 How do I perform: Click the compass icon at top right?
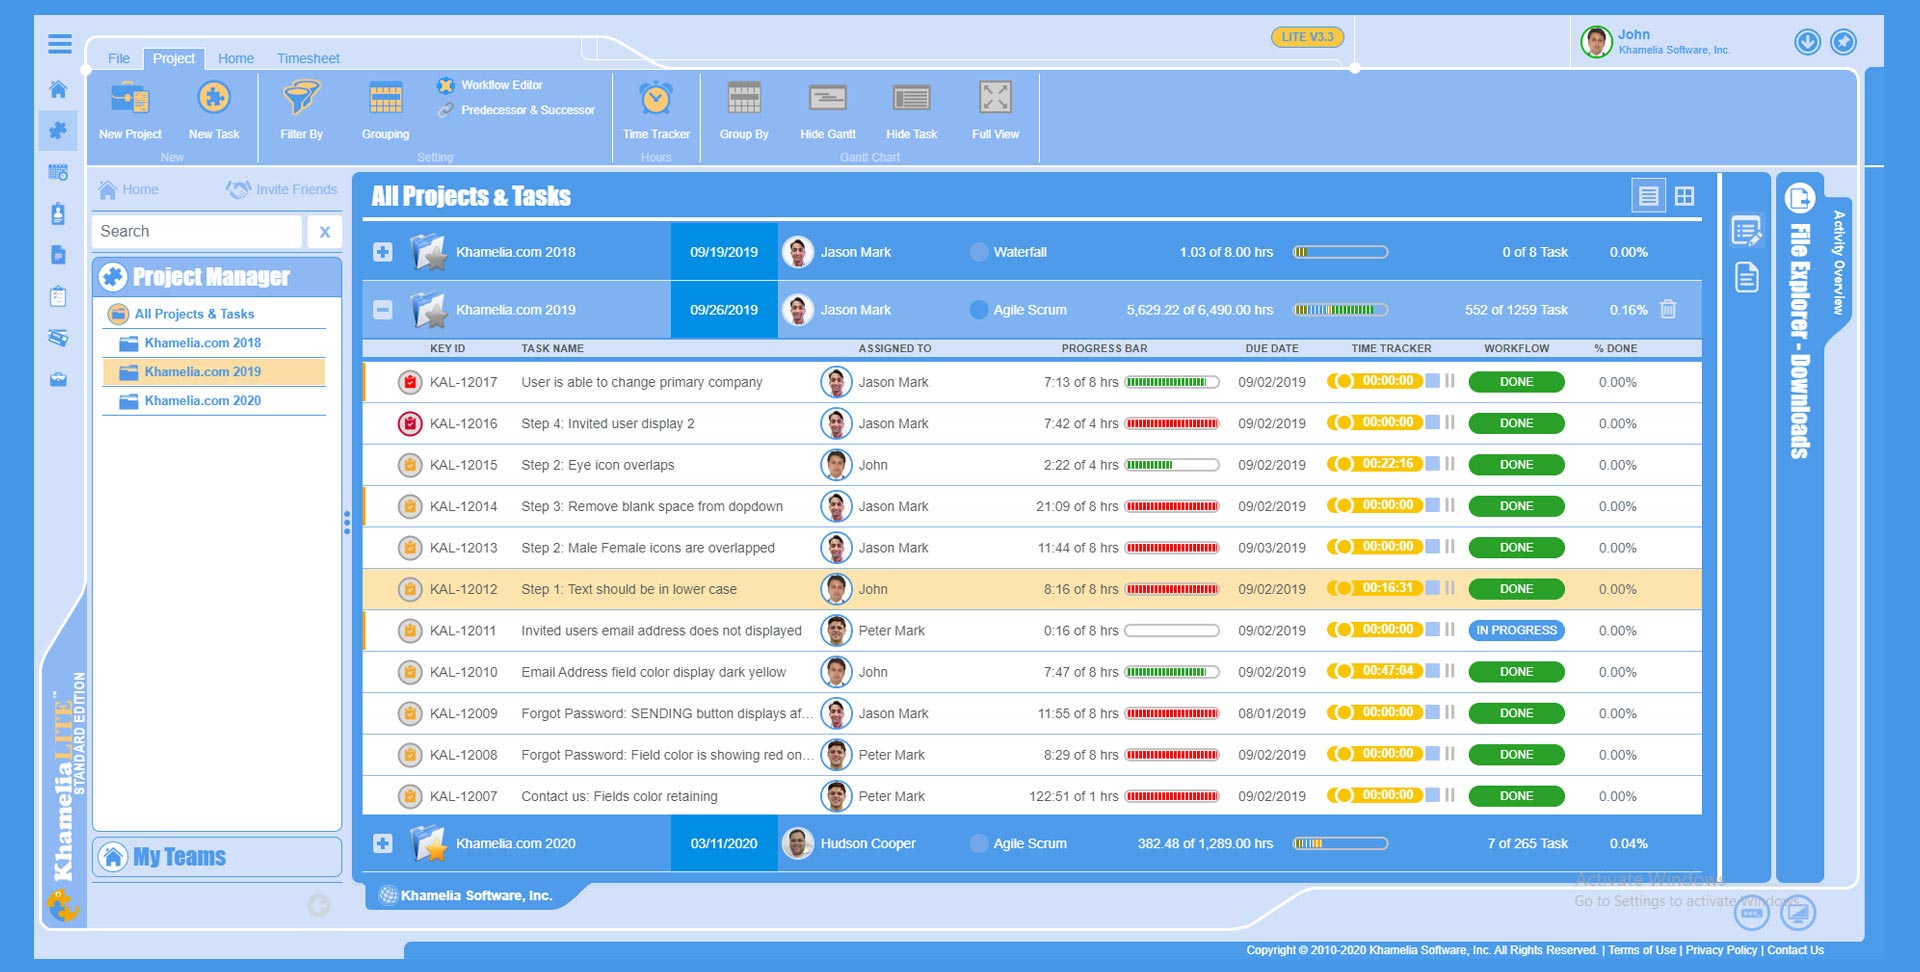(x=1843, y=42)
